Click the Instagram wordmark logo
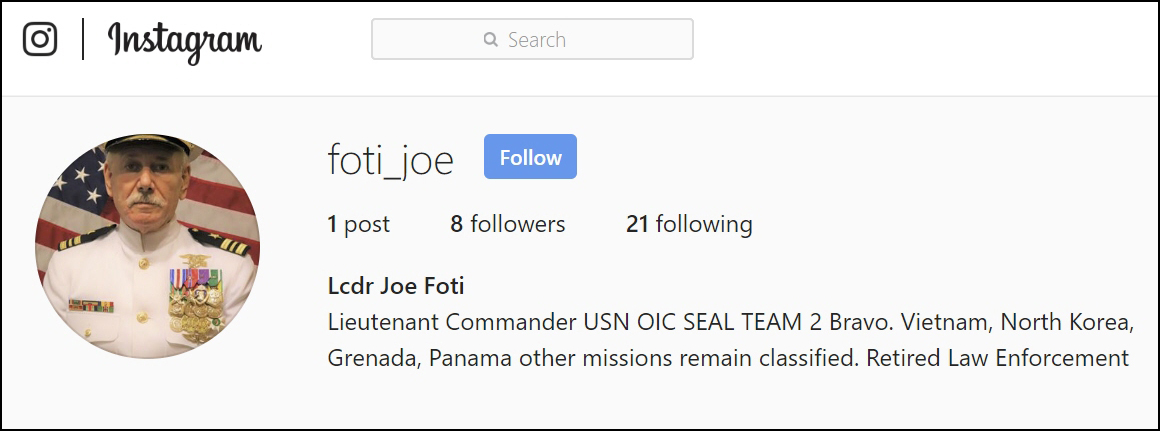 (184, 41)
